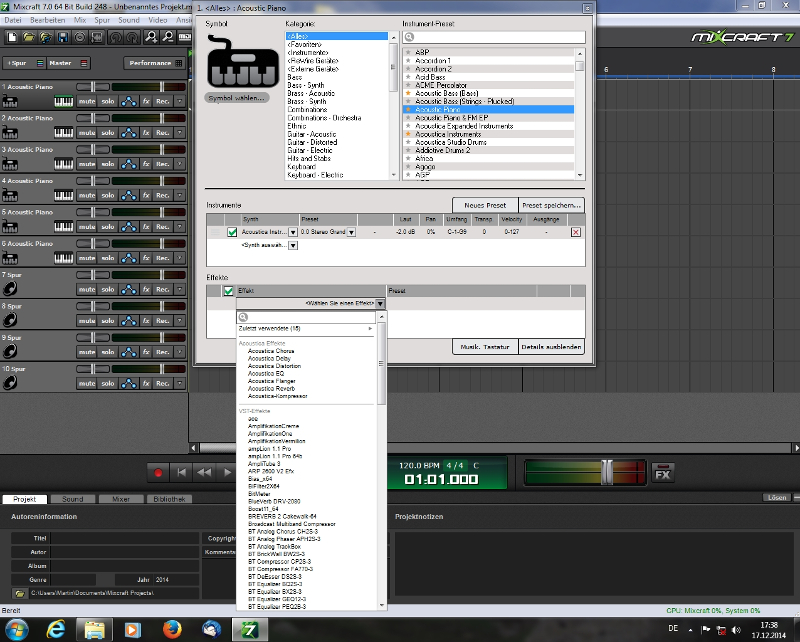The image size is (800, 642).
Task: Remove the Acoustica Instruments synth row (red X)
Action: pos(576,232)
